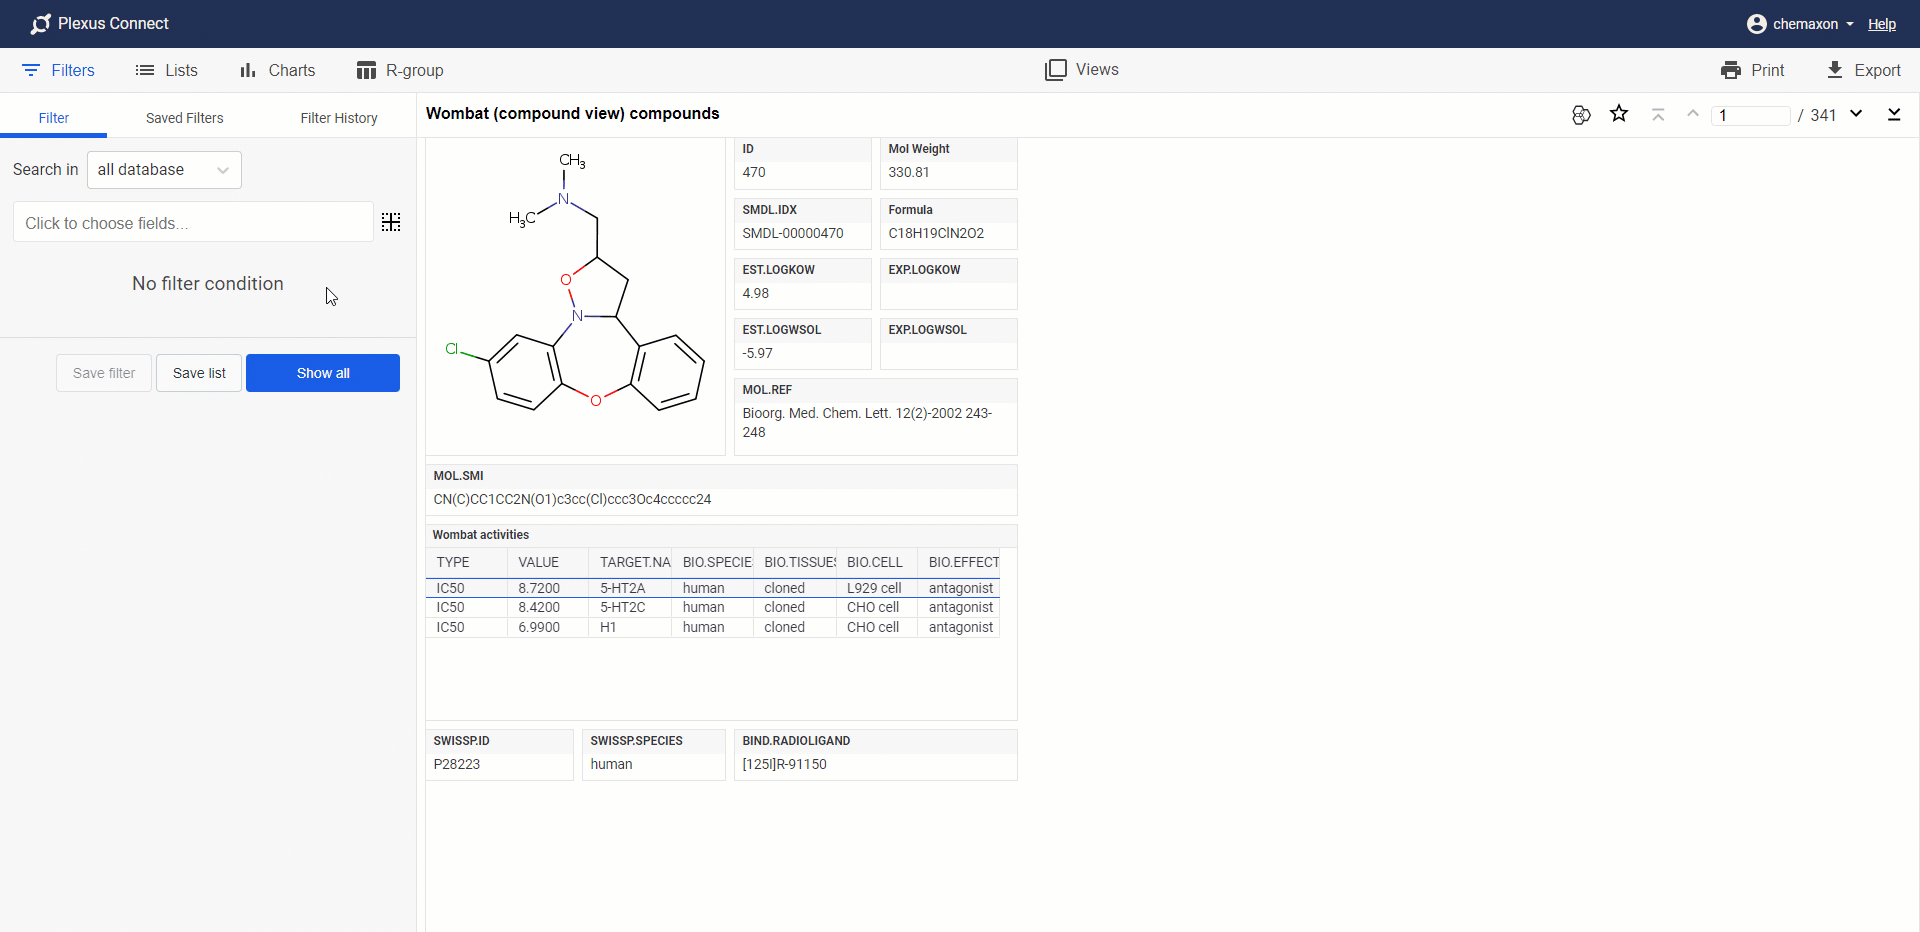Print the current compound view
1920x932 pixels.
coord(1753,70)
